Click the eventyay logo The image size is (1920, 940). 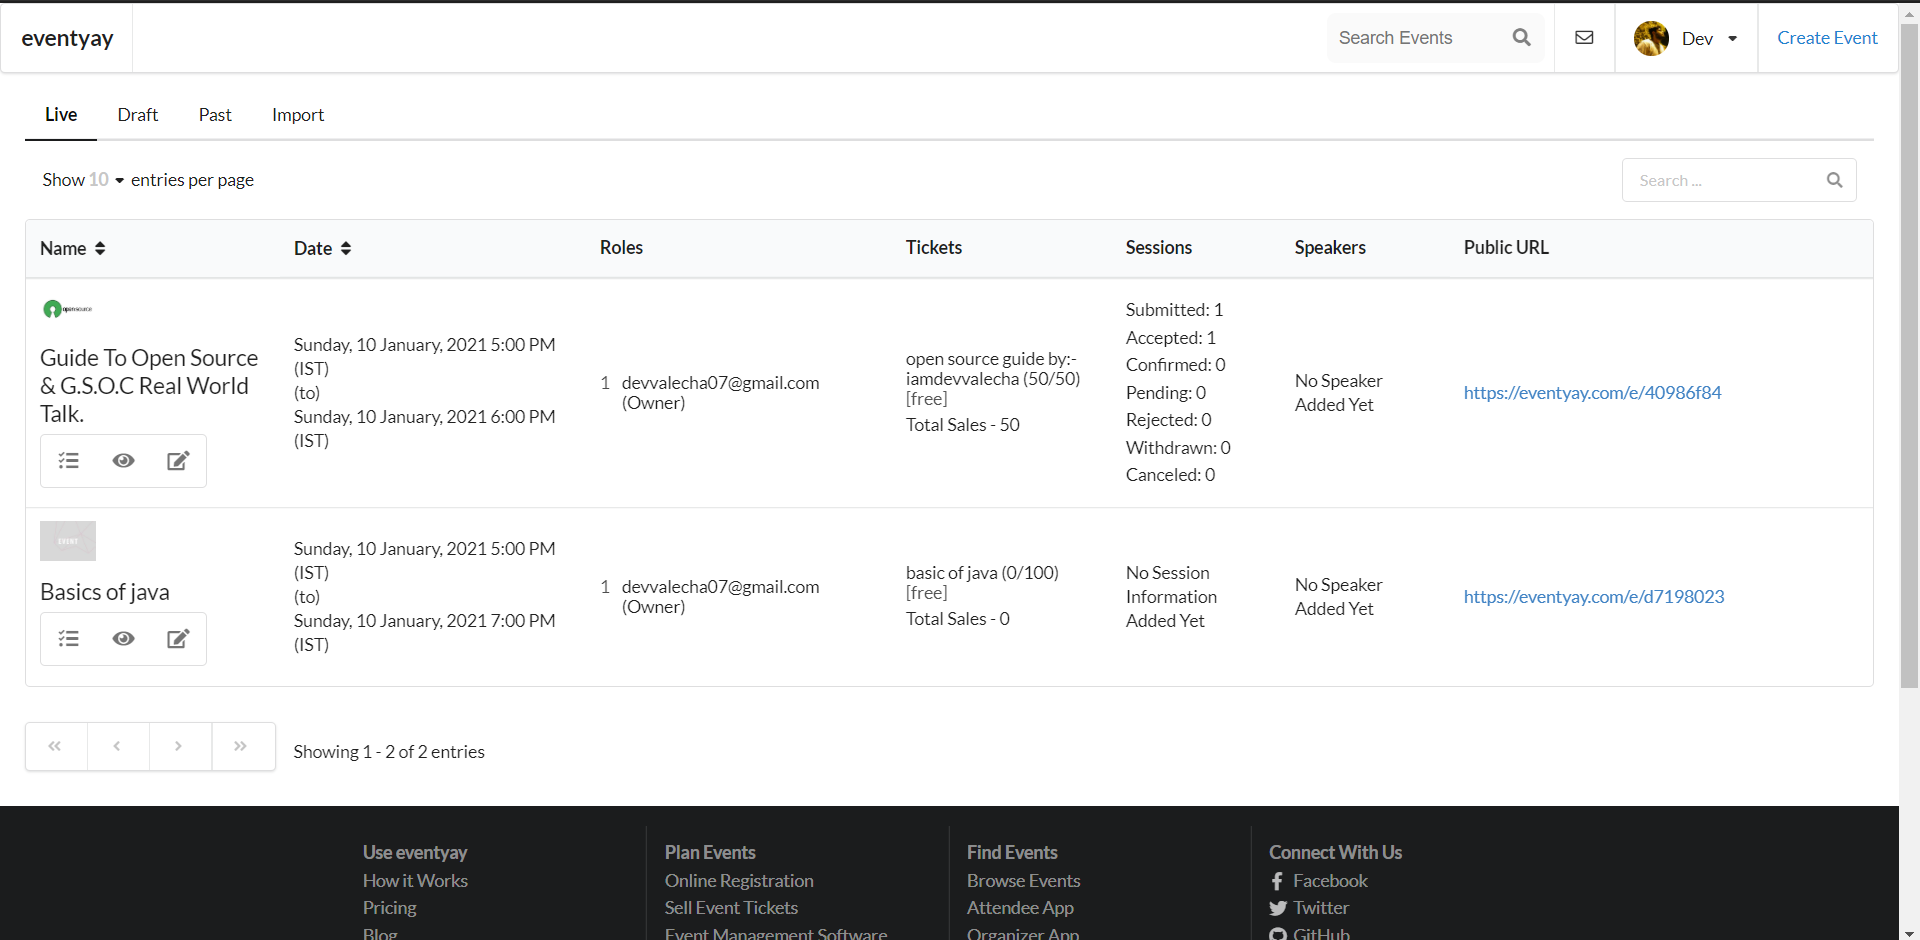coord(67,38)
